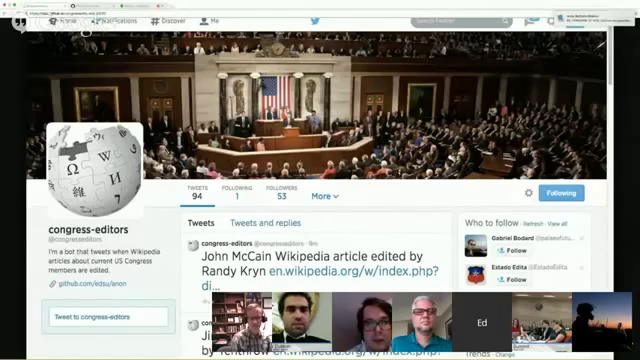Click Change next to Trends

point(505,355)
